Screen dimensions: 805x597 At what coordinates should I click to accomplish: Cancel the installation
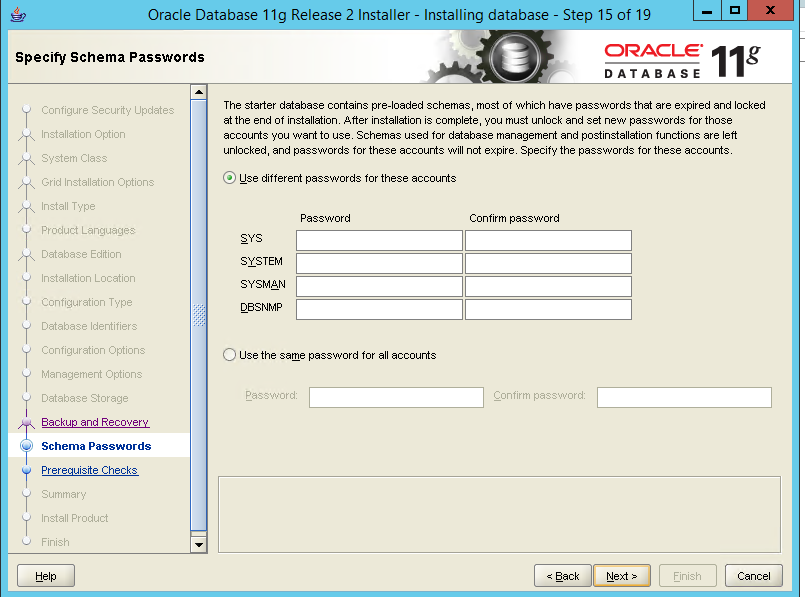tap(754, 576)
